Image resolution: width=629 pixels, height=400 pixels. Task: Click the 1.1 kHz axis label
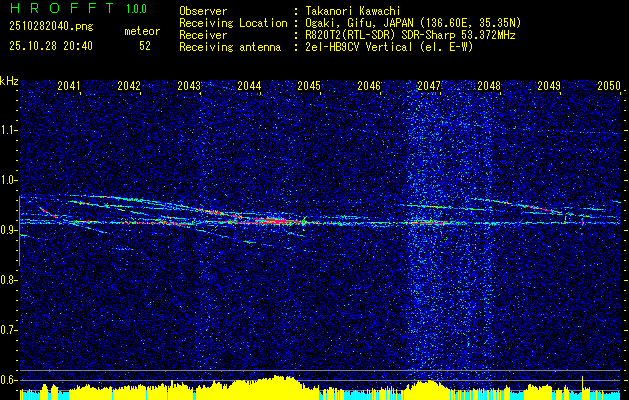pyautogui.click(x=8, y=130)
